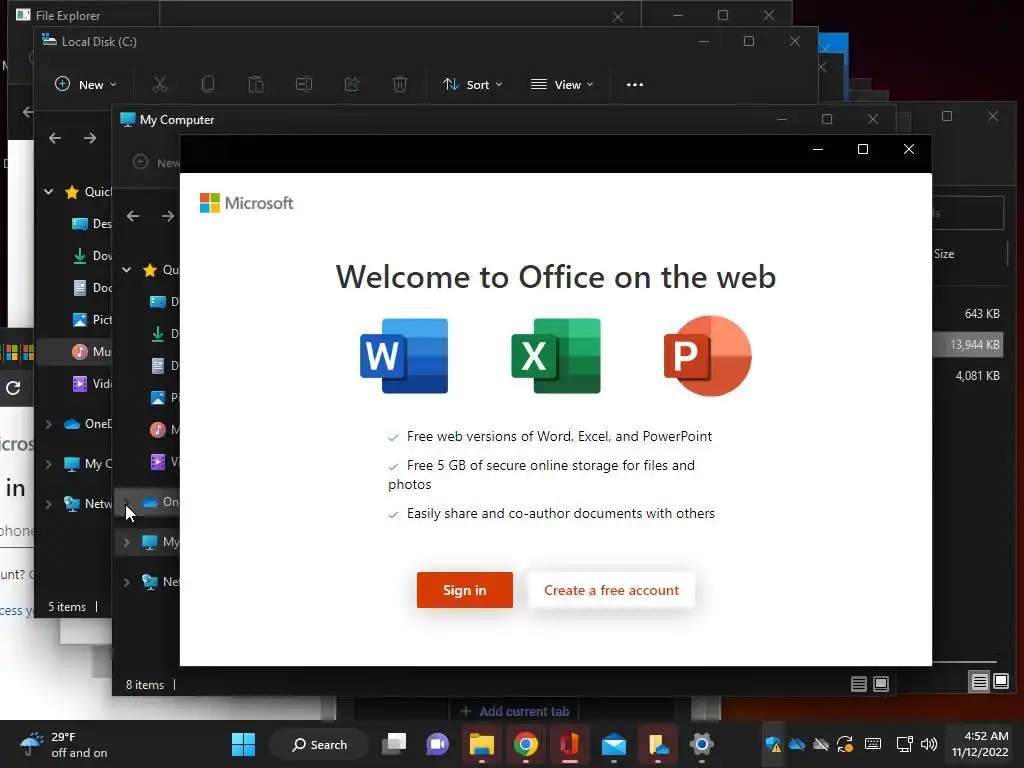Click the PowerPoint icon in Office welcome
Screen dimensions: 1024x768
pos(707,356)
